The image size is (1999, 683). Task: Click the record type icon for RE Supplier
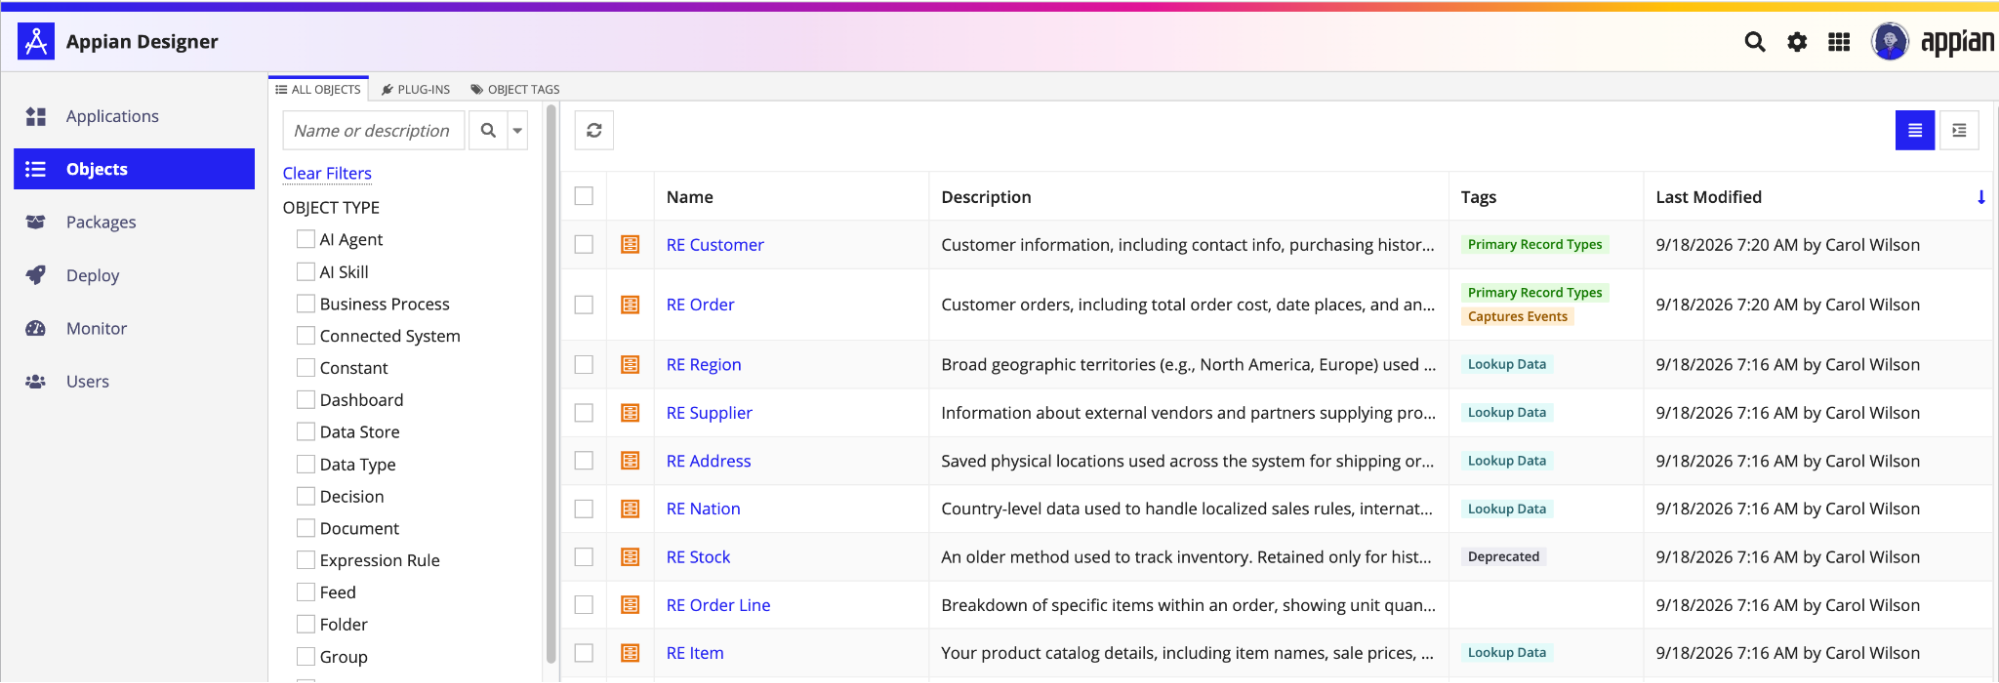630,413
